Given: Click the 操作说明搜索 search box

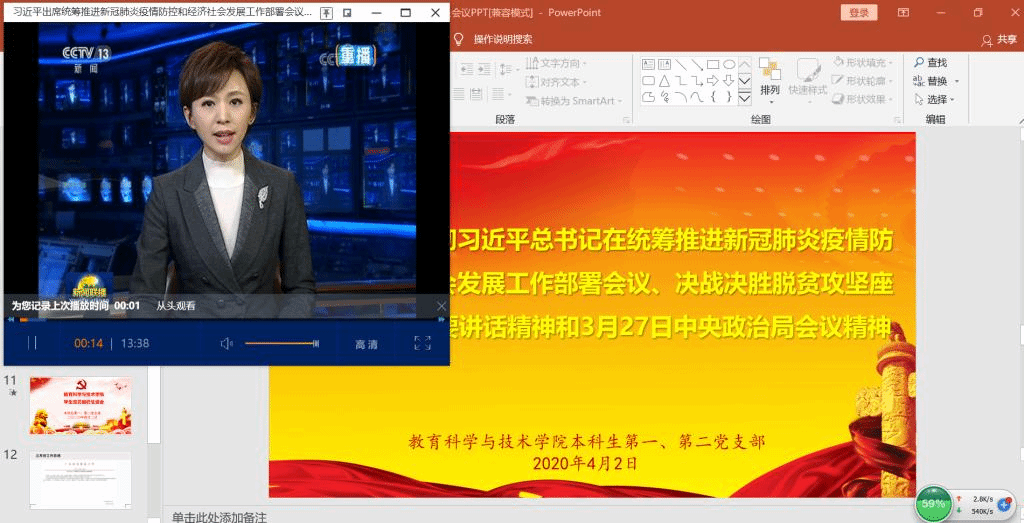Looking at the screenshot, I should pos(502,39).
